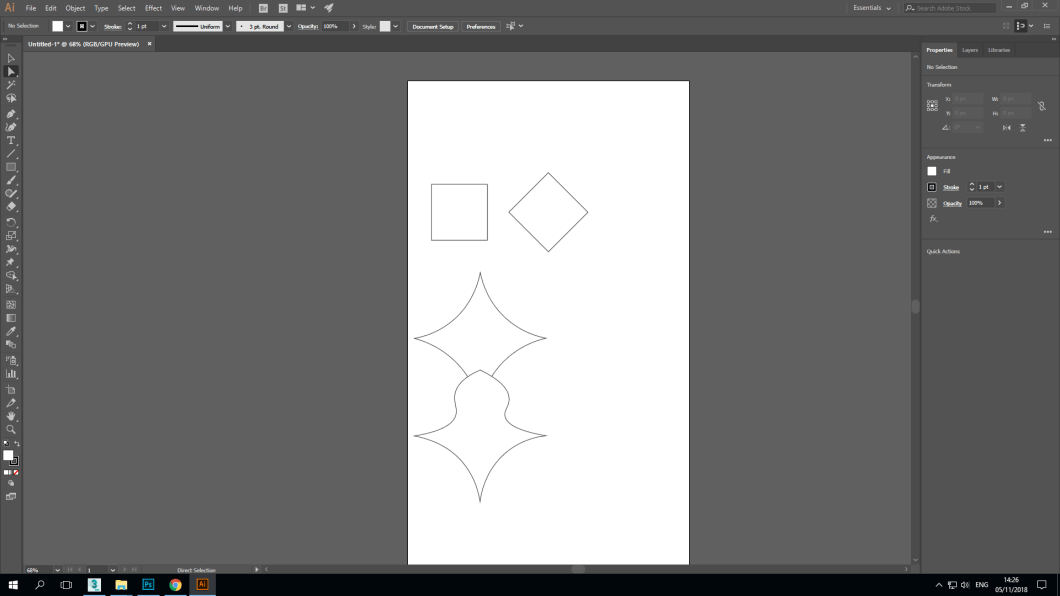
Task: Open Adobe Bridge with Br icon
Action: pyautogui.click(x=264, y=8)
